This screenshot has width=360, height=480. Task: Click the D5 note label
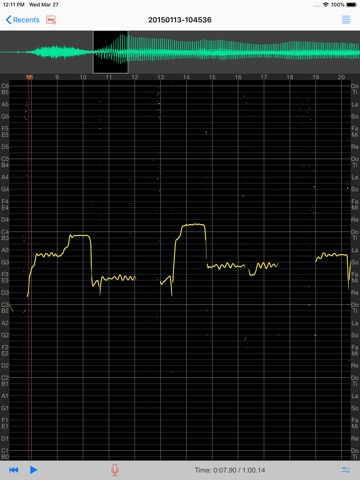[x=5, y=147]
